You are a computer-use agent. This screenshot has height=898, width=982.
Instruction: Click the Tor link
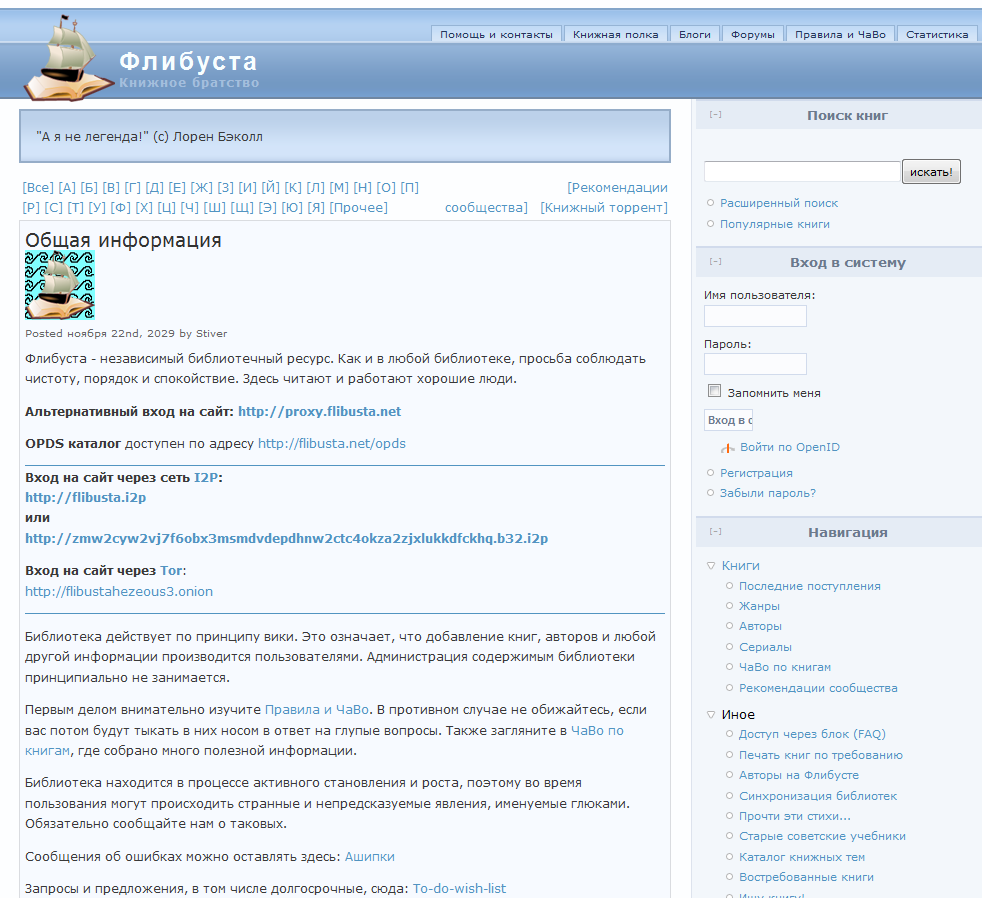click(171, 570)
